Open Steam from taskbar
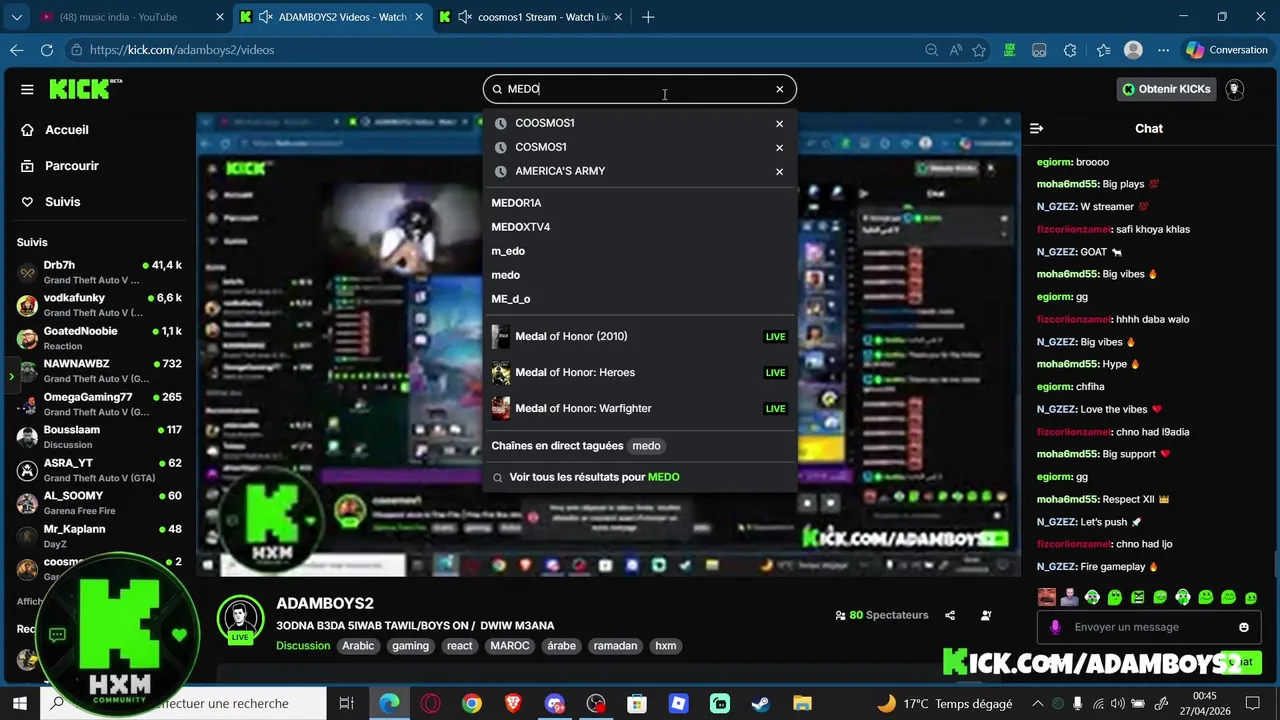The height and width of the screenshot is (720, 1280). (x=761, y=704)
